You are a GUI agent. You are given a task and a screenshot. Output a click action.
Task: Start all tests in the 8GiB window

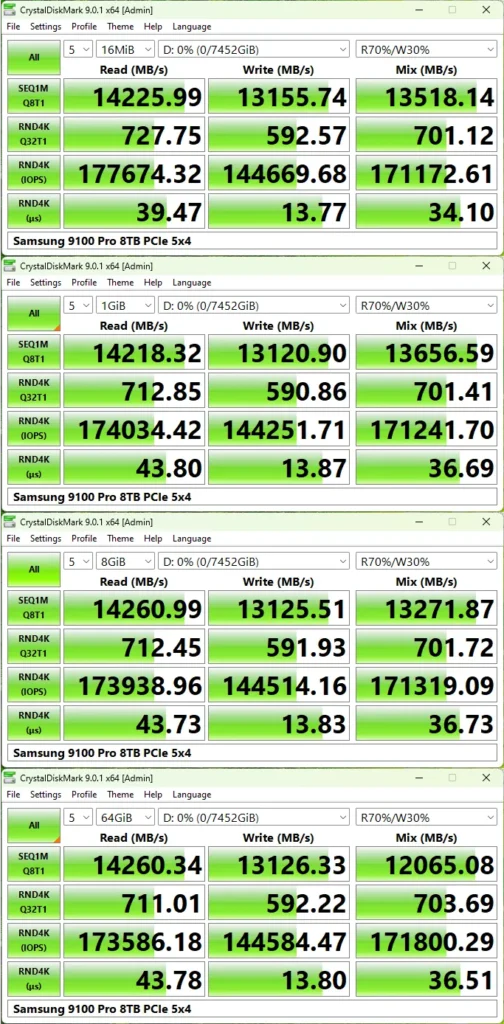[x=34, y=569]
